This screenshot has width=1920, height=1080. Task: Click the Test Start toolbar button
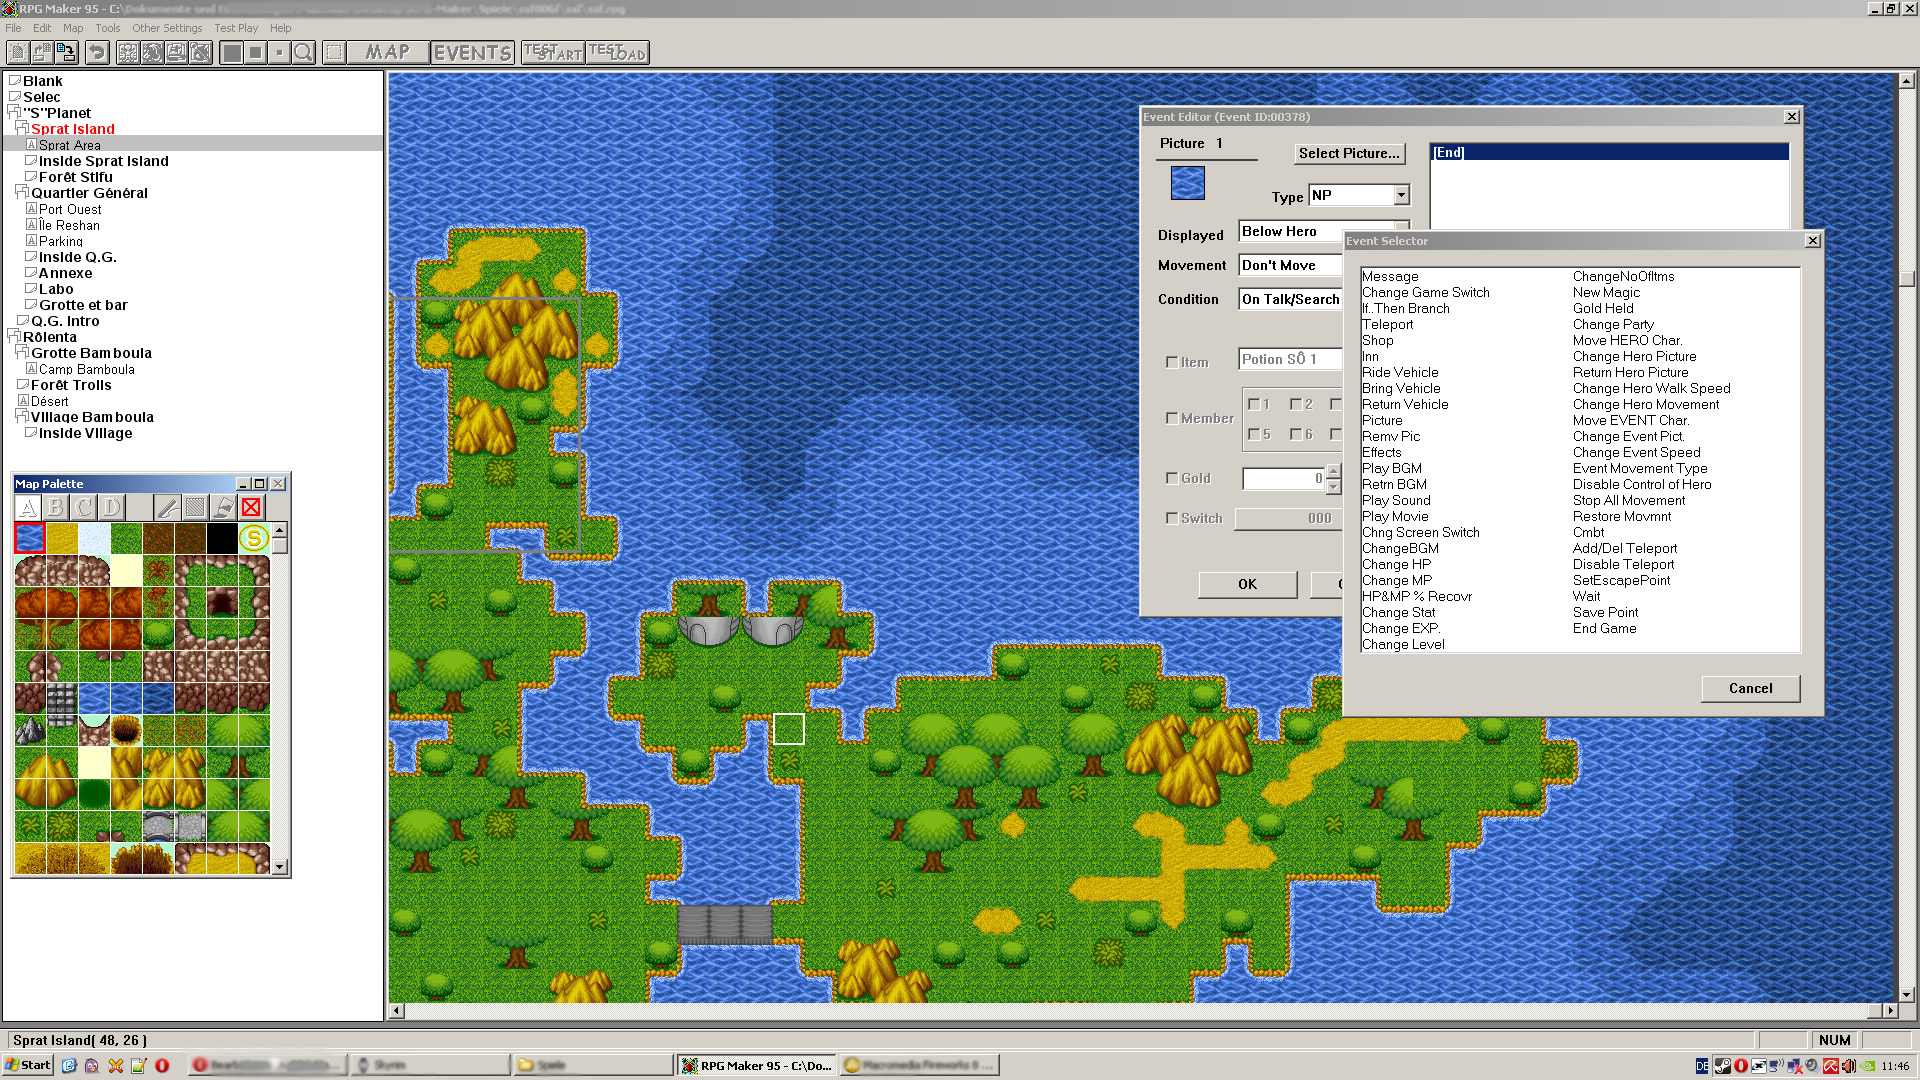pyautogui.click(x=552, y=53)
